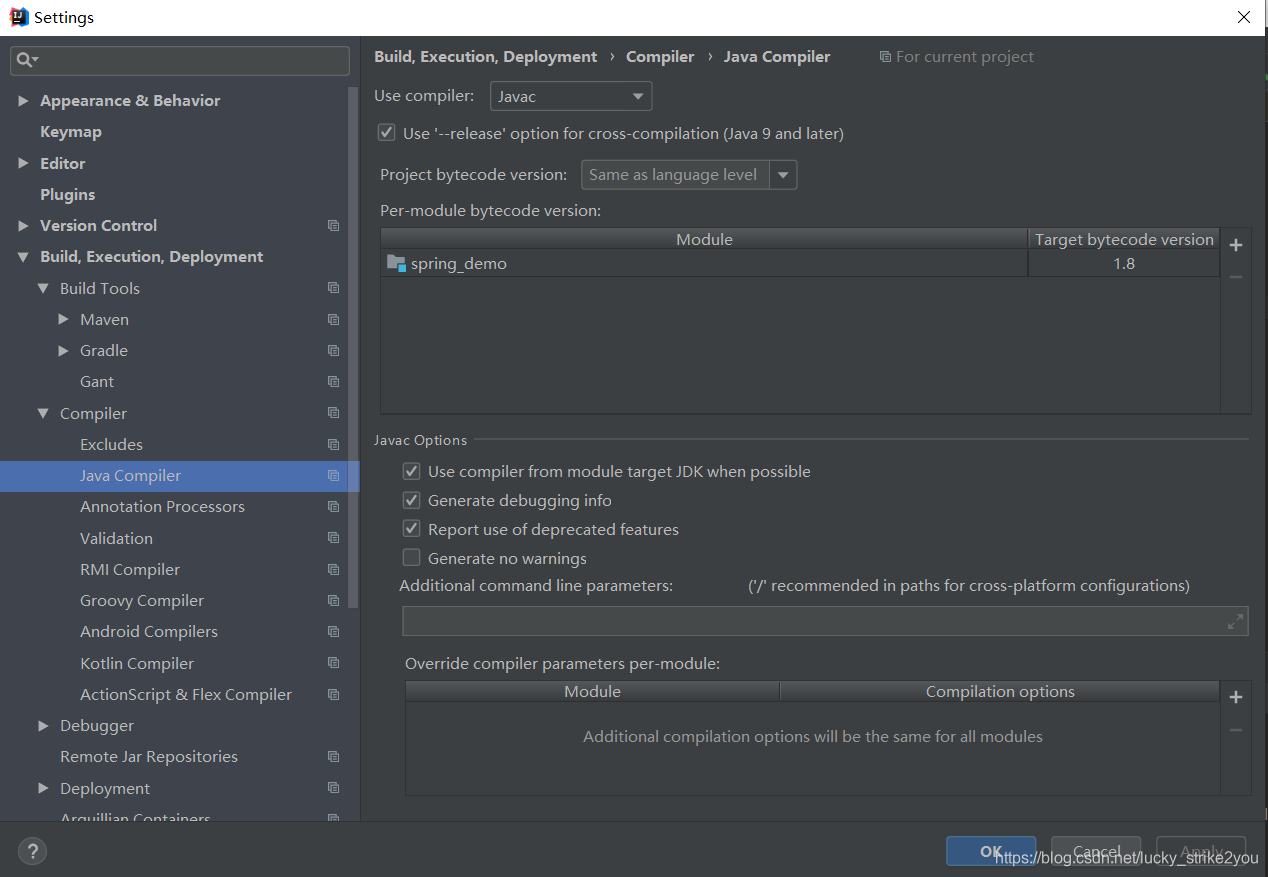The height and width of the screenshot is (877, 1268).
Task: Add module with the per-module bytecode plus icon
Action: [x=1236, y=245]
